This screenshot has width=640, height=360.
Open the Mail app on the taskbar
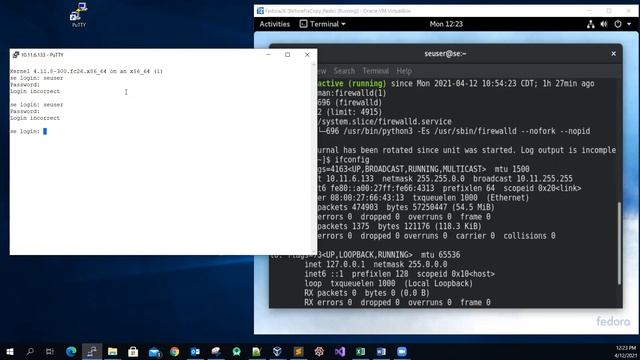(154, 351)
